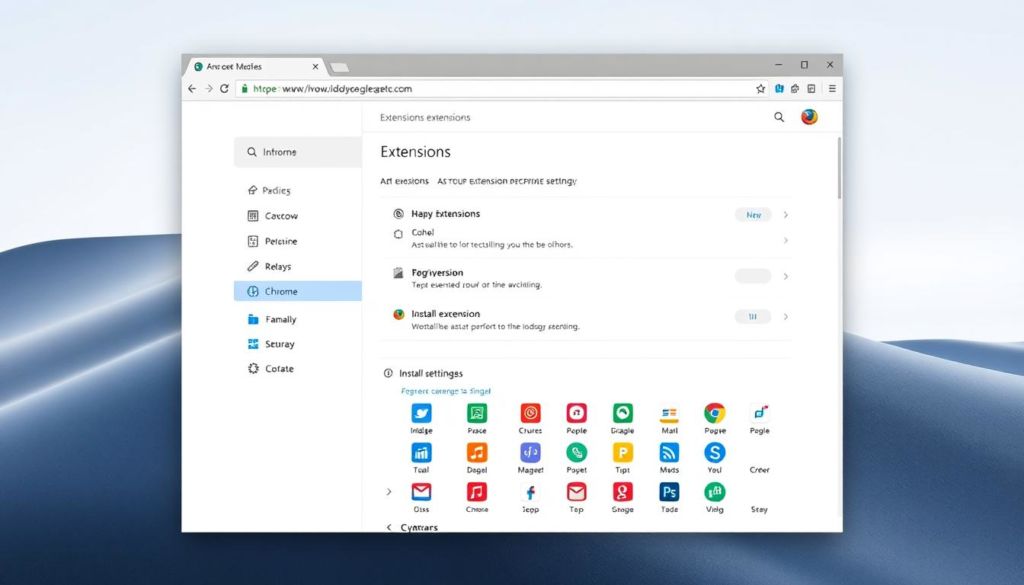1024x585 pixels.
Task: Launch the red music app labeled Chrone
Action: pos(477,492)
